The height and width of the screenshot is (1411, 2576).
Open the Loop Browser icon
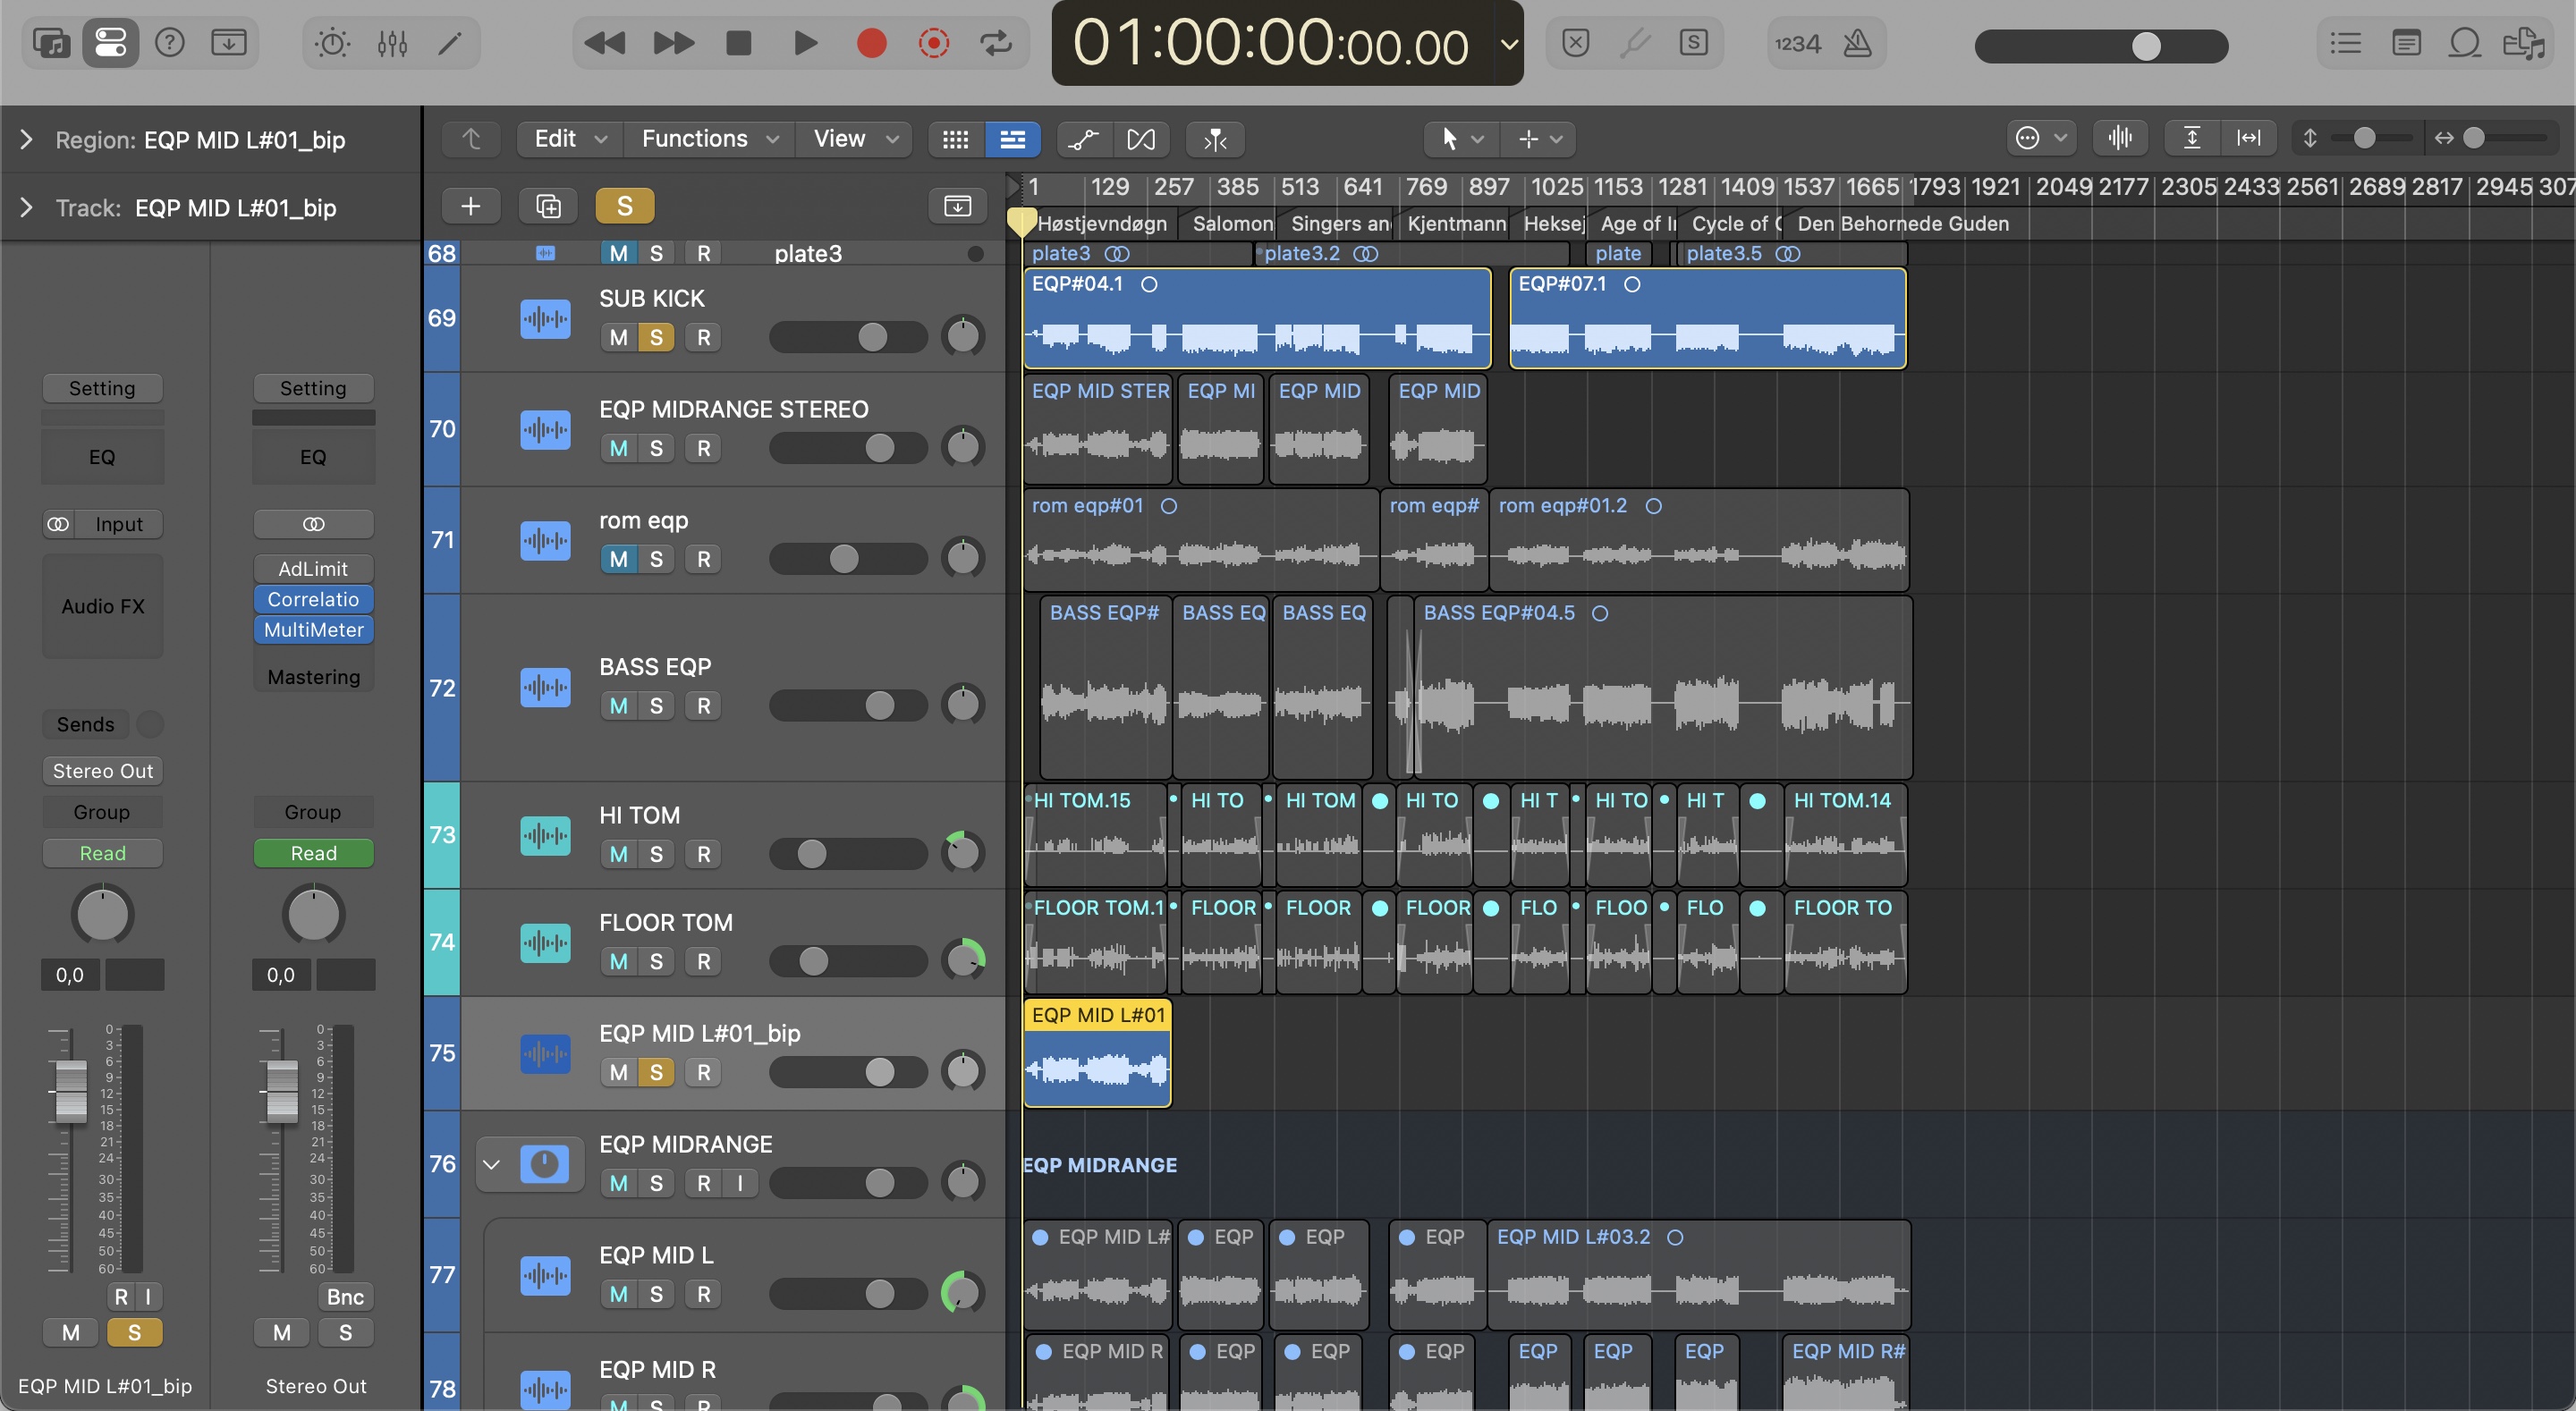click(x=2464, y=43)
